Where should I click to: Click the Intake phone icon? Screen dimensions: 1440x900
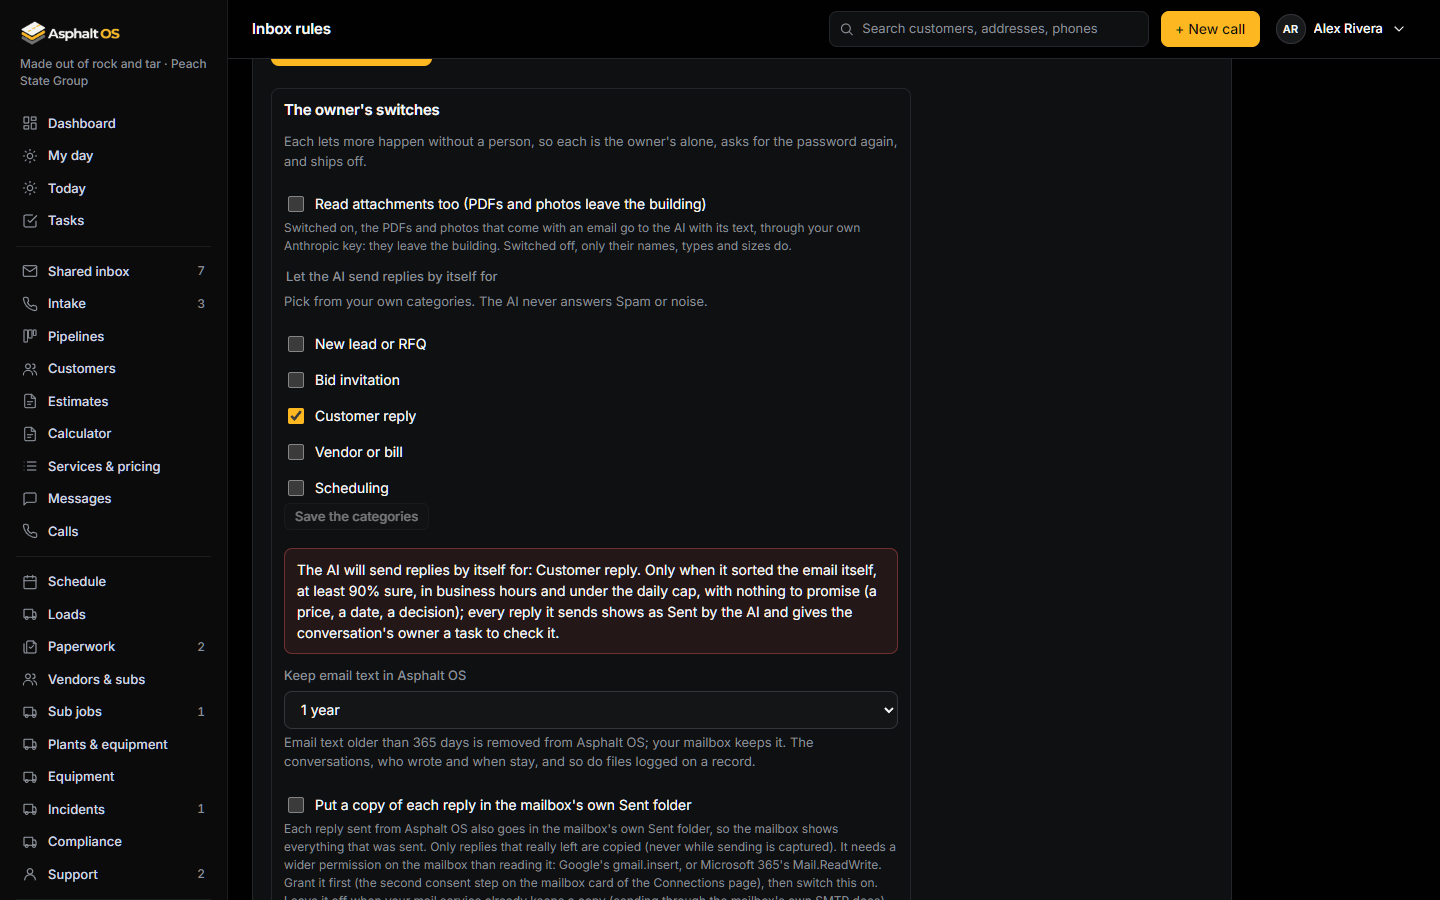30,304
